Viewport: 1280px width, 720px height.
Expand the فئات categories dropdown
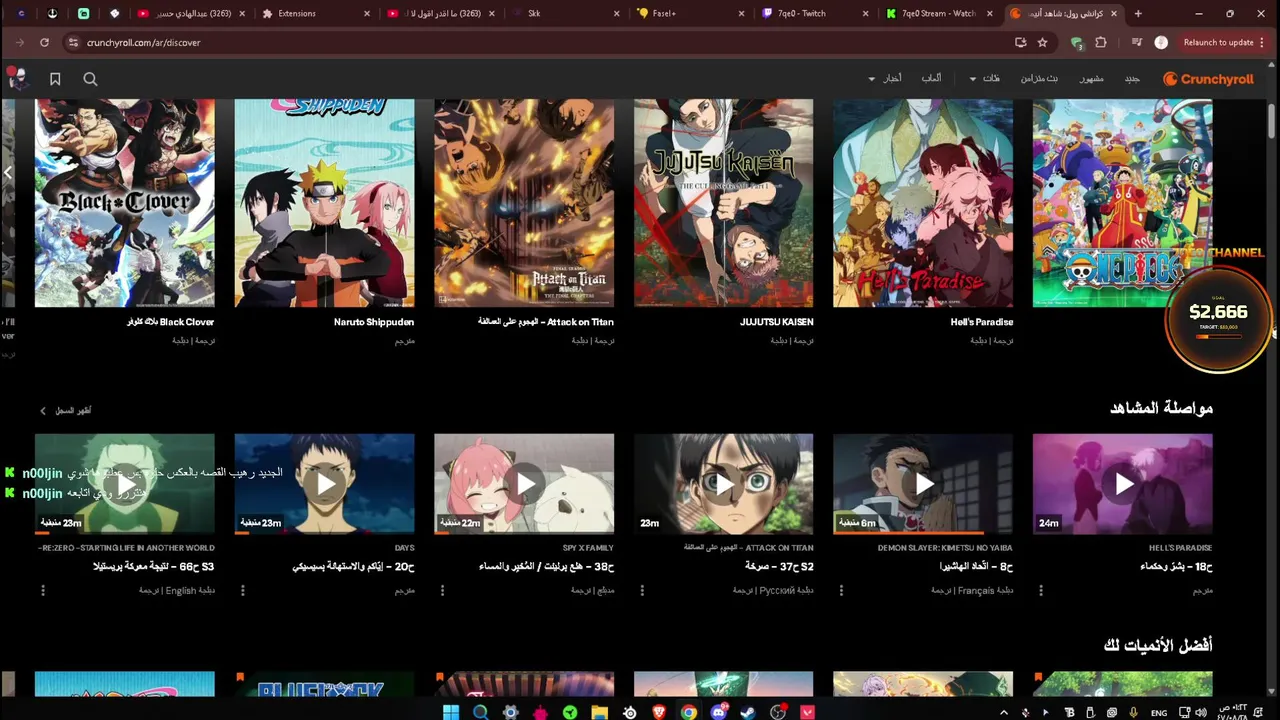985,78
